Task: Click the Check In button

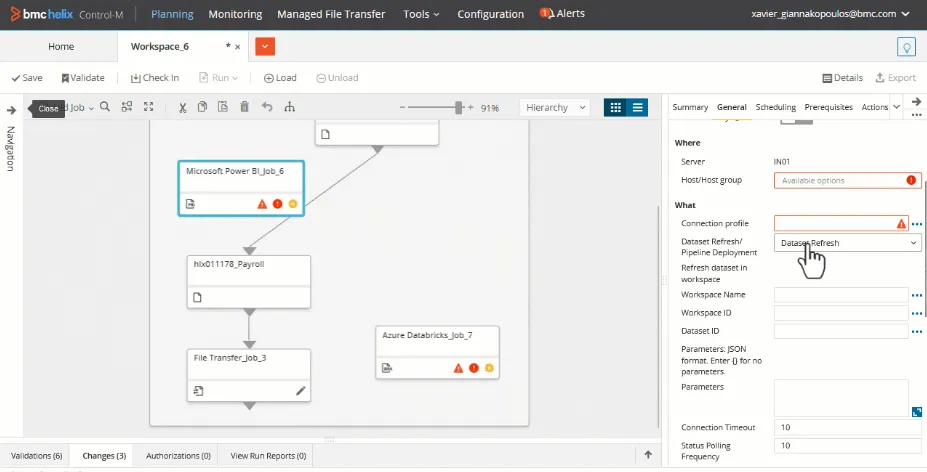Action: click(154, 77)
